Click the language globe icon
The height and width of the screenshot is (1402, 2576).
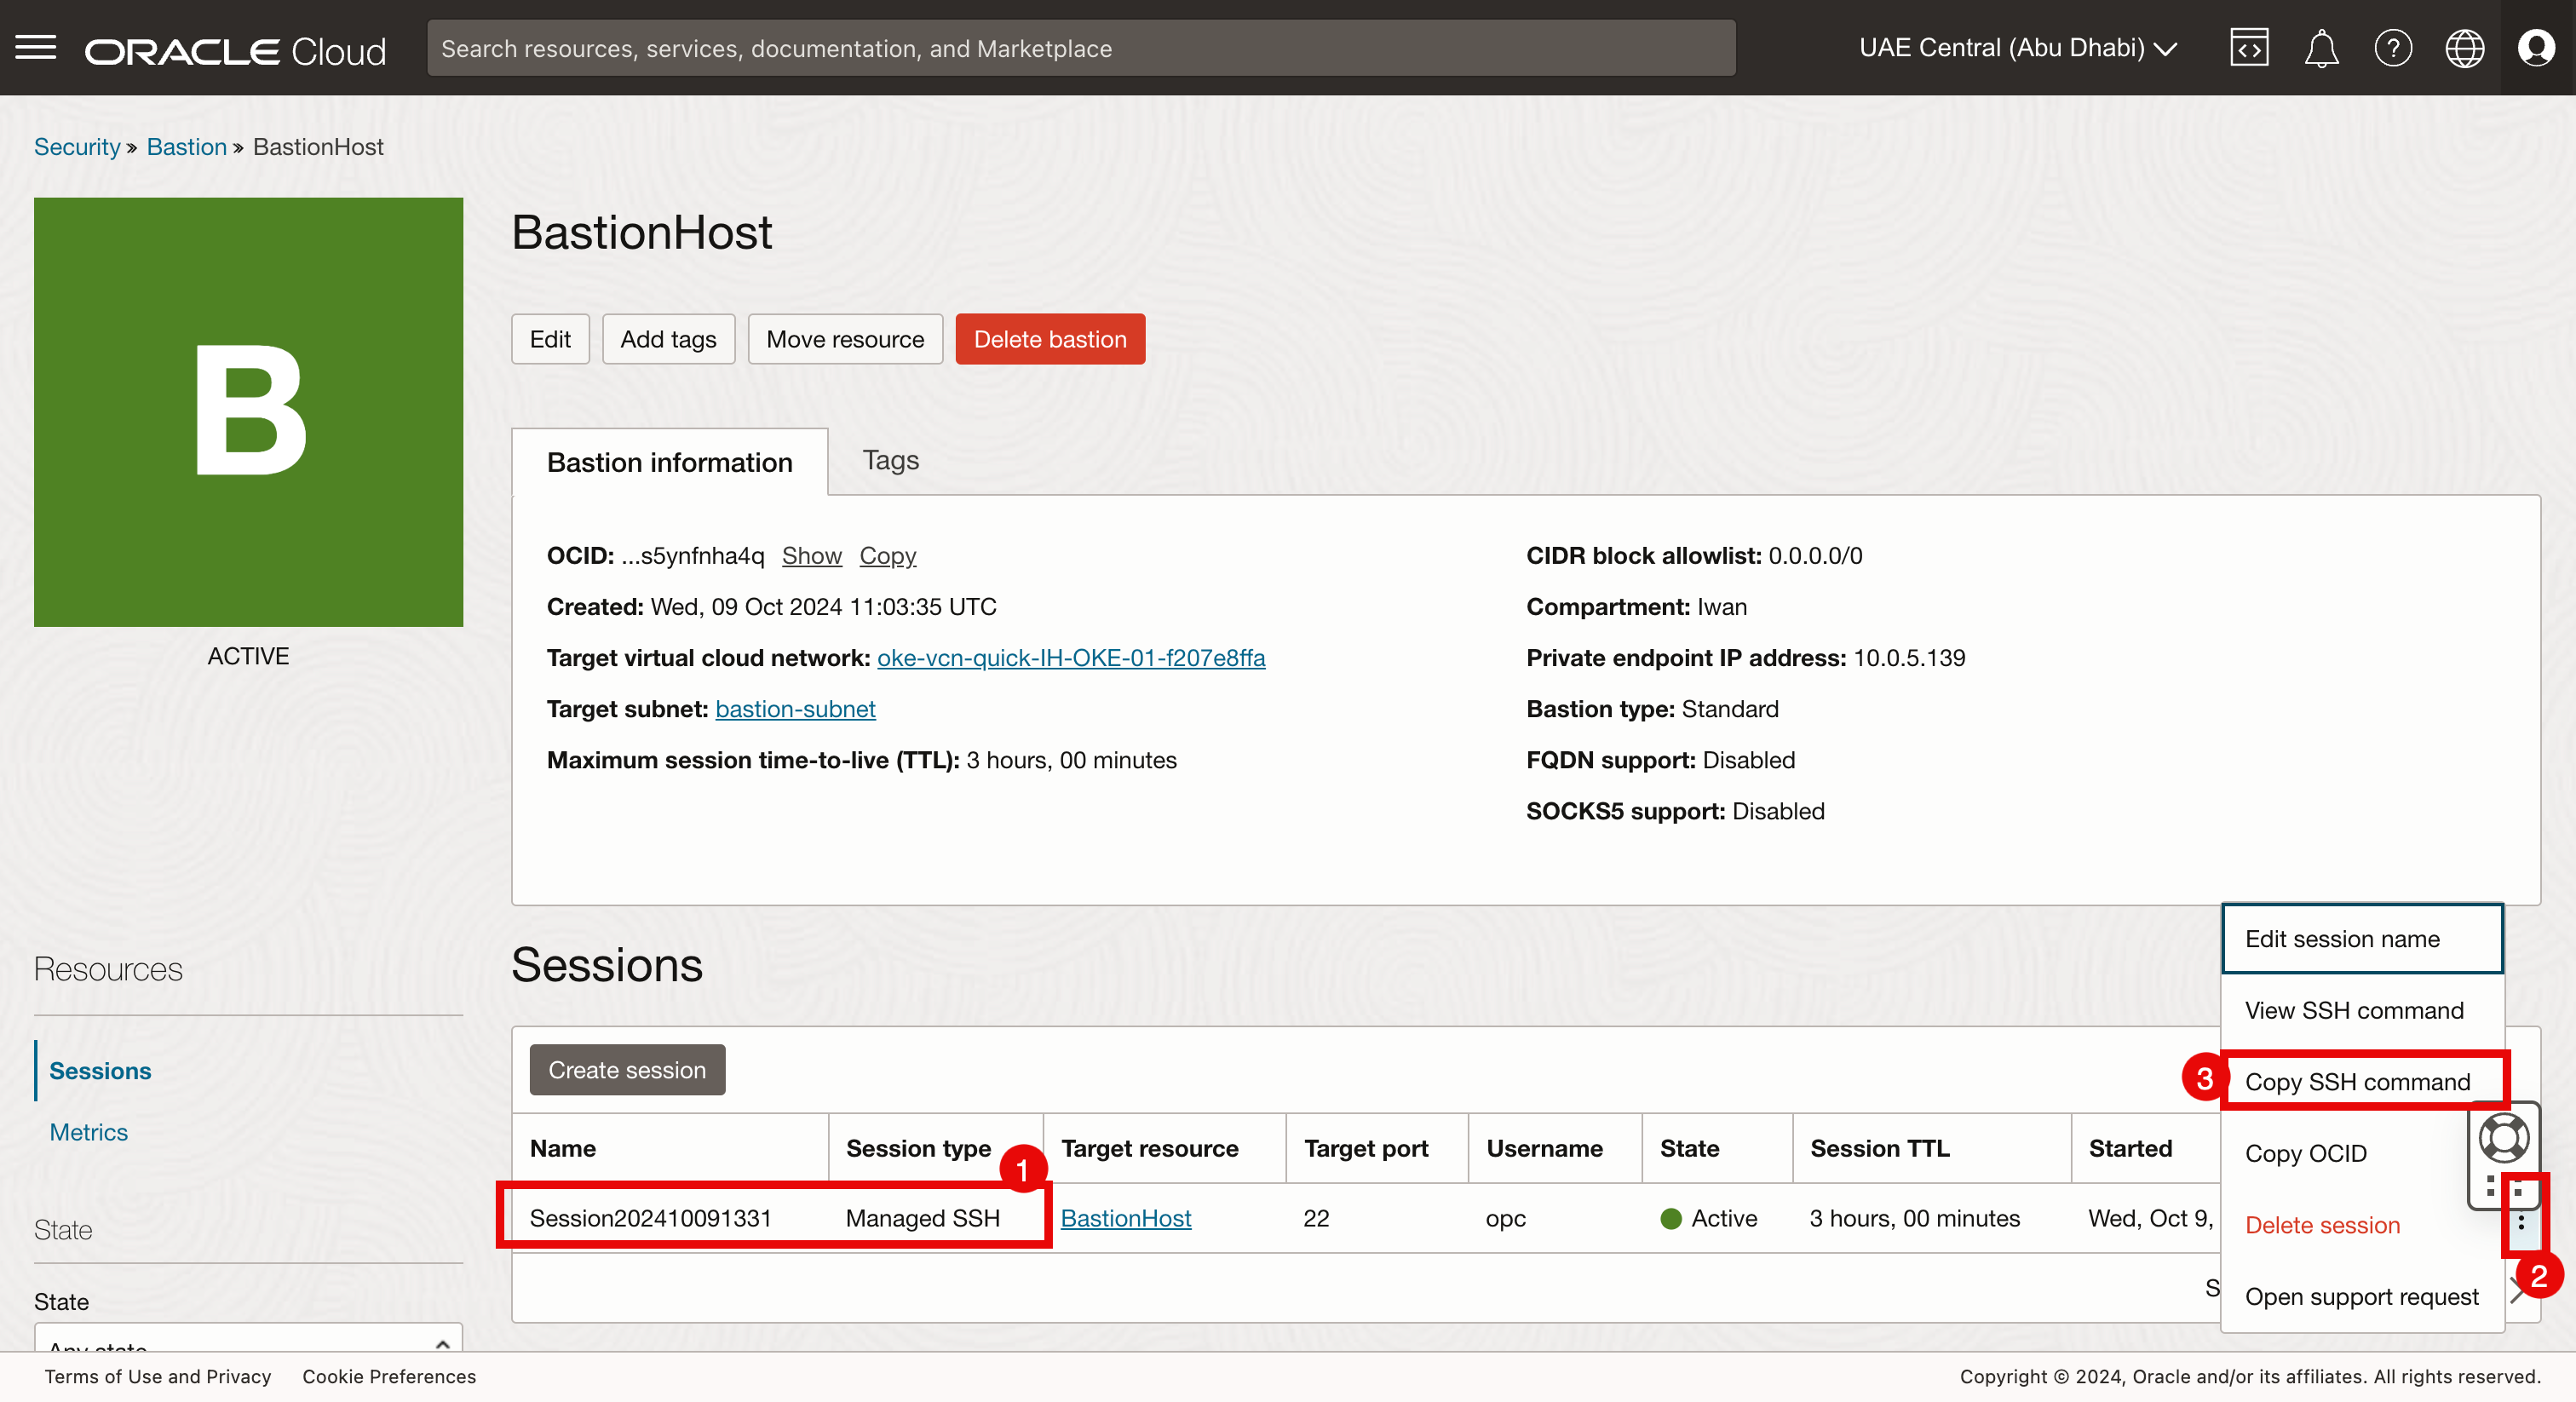(x=2464, y=48)
